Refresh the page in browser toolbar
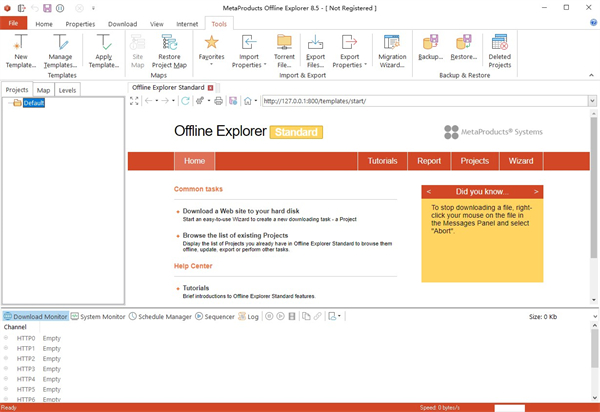Screen dimensions: 600x412 pyautogui.click(x=185, y=101)
